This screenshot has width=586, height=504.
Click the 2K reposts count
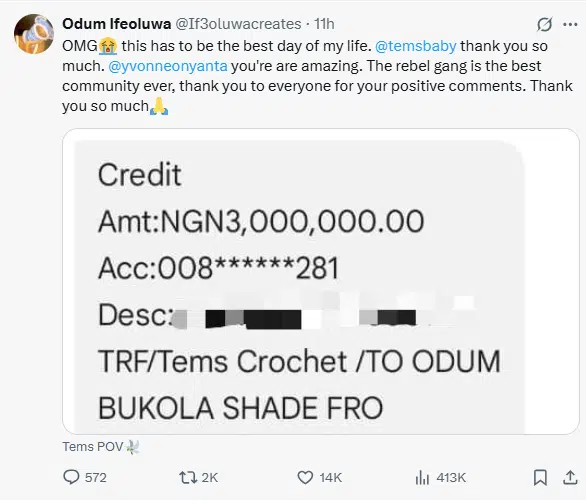coord(210,477)
